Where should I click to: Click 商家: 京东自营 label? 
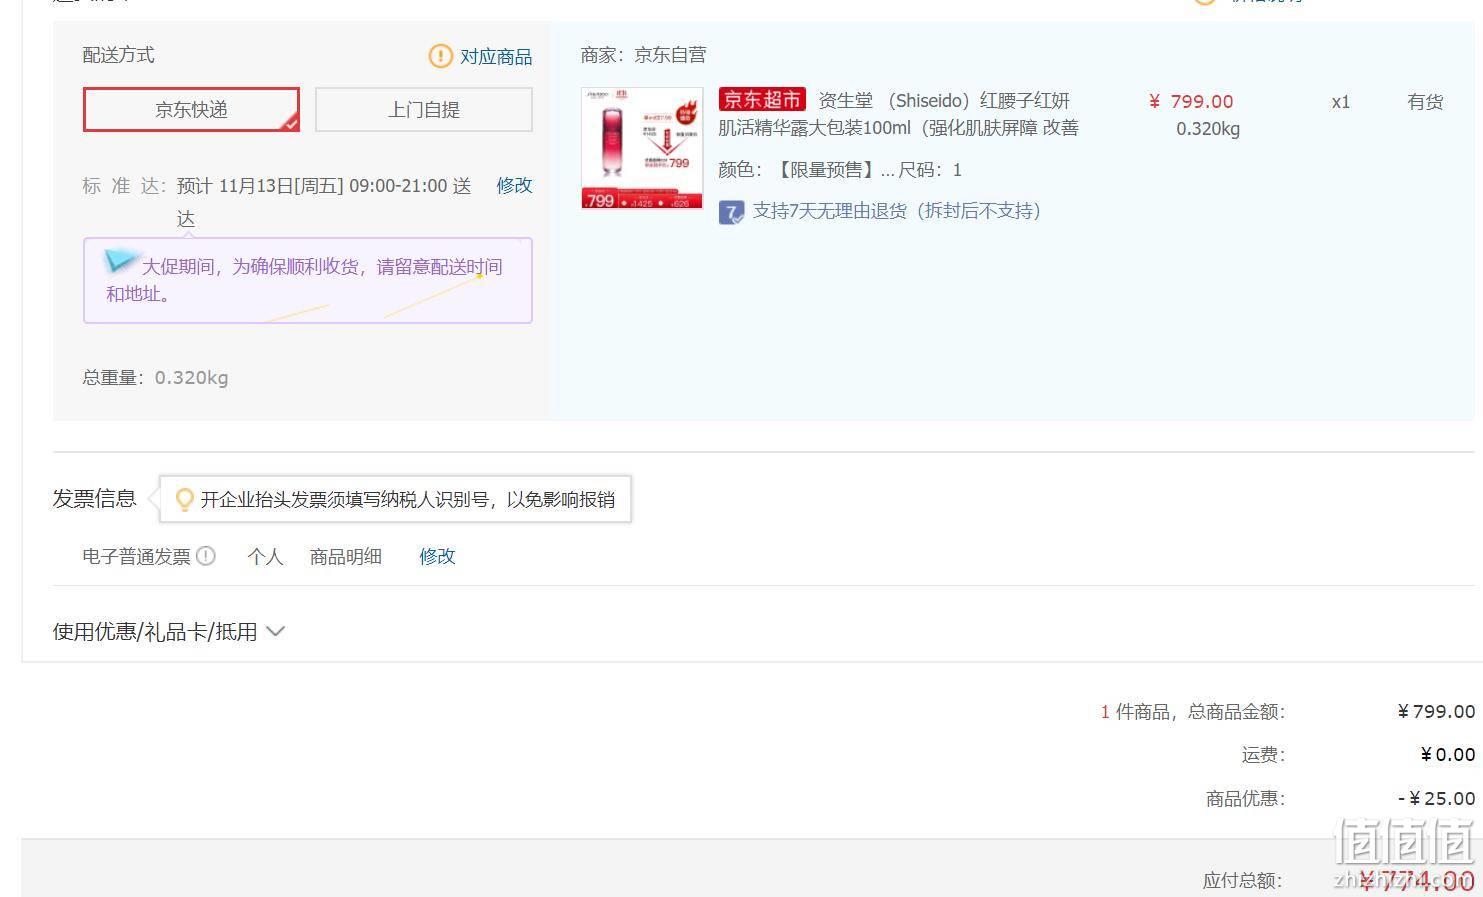pos(643,55)
